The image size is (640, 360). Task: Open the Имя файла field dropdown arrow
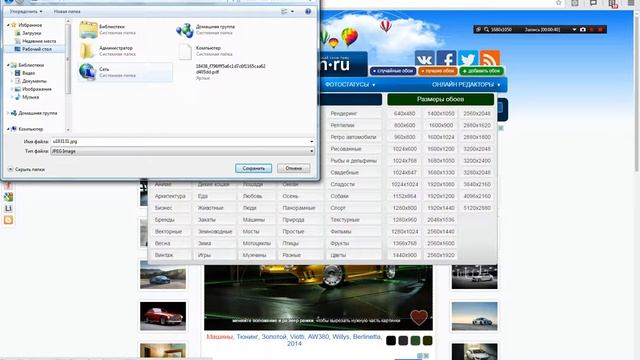point(311,141)
